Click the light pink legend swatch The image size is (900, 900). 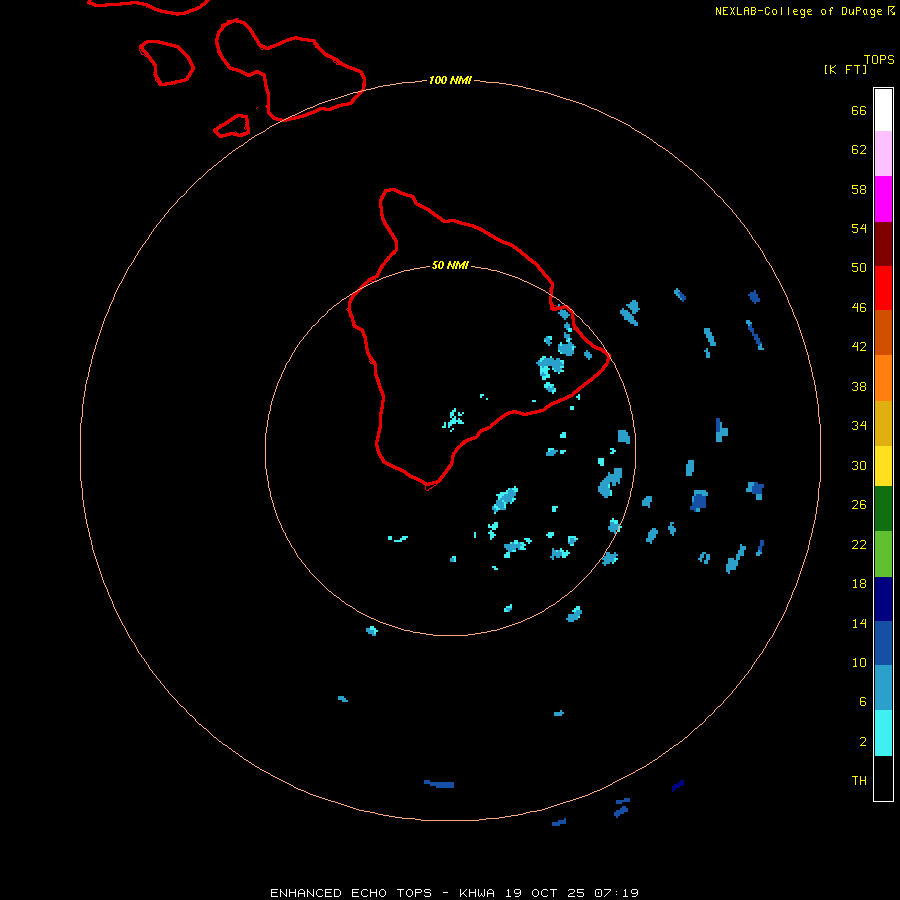883,153
